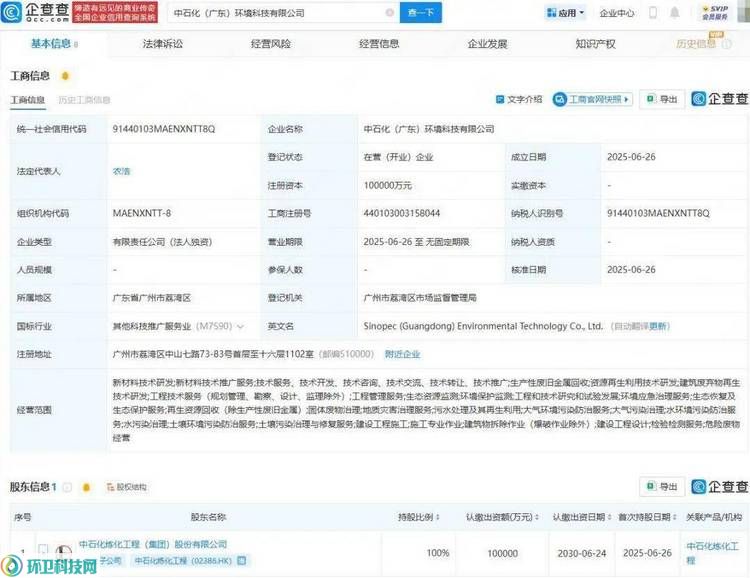This screenshot has height=578, width=750.
Task: Open the 应用 apps dropdown
Action: [x=565, y=13]
